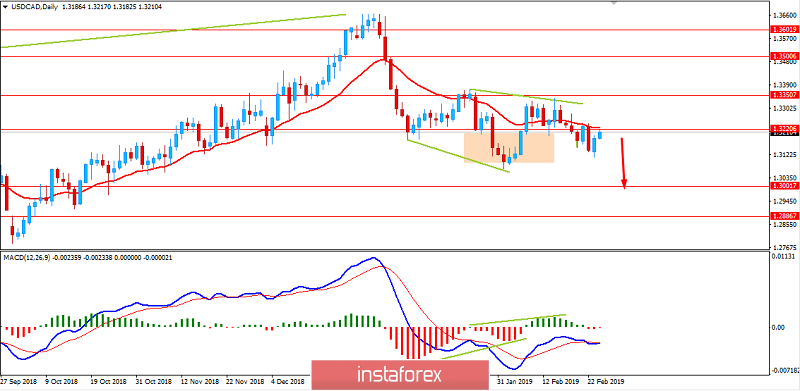The height and width of the screenshot is (391, 800).
Task: Click the 1.30350 price axis value
Action: click(x=785, y=178)
